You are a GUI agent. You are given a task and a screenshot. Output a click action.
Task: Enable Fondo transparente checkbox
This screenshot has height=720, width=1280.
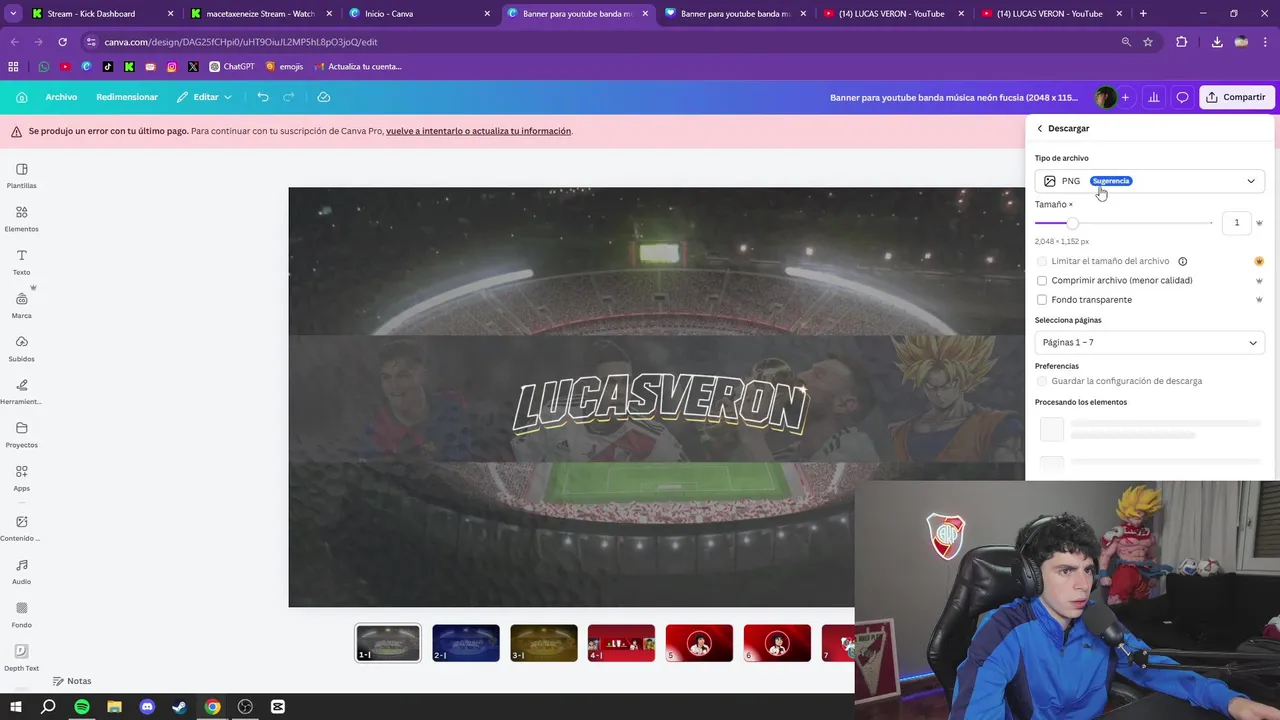point(1042,300)
